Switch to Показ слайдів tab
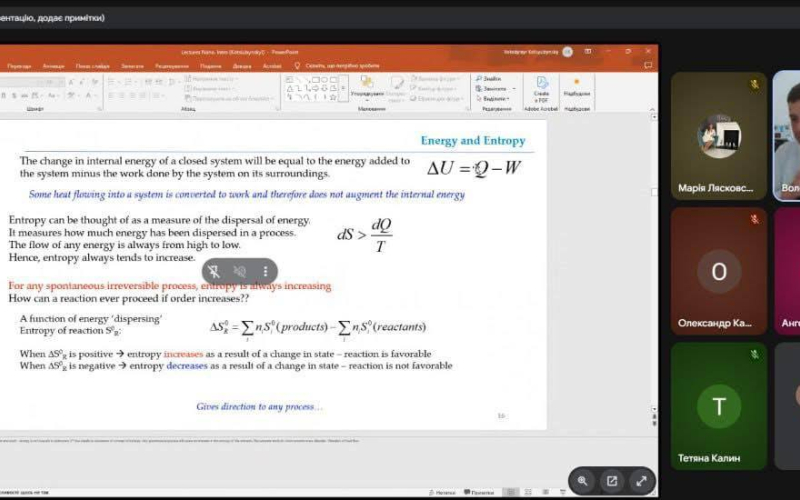800x500 pixels. pyautogui.click(x=93, y=66)
